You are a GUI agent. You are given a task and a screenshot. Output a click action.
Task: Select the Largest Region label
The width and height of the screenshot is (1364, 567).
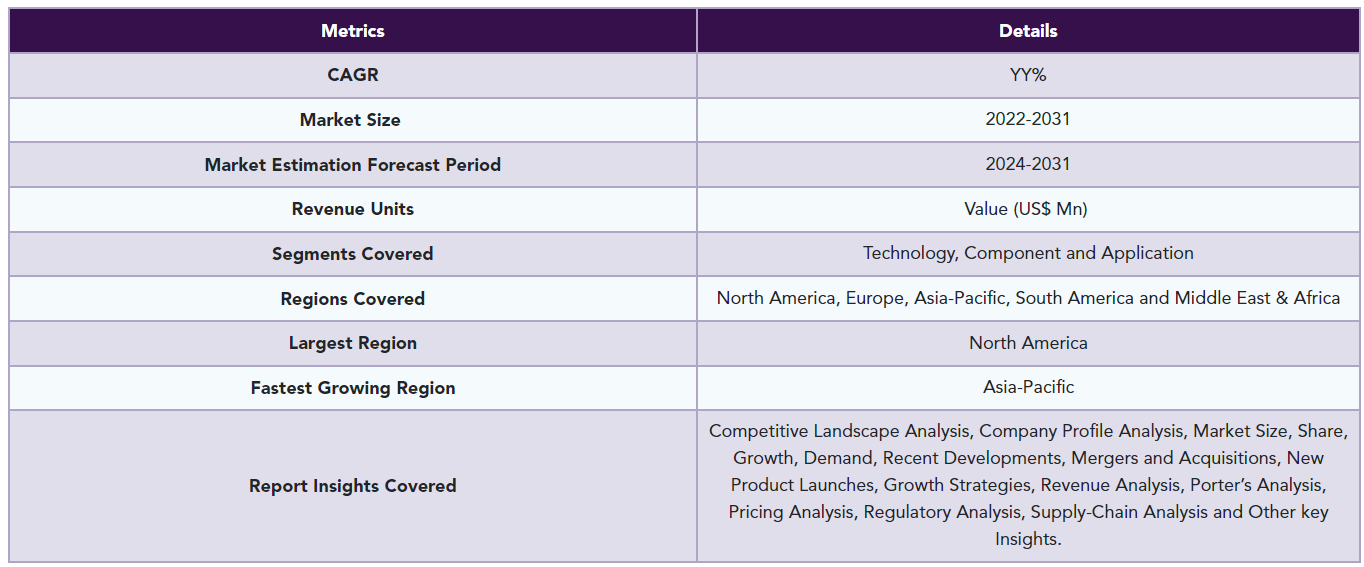point(353,343)
